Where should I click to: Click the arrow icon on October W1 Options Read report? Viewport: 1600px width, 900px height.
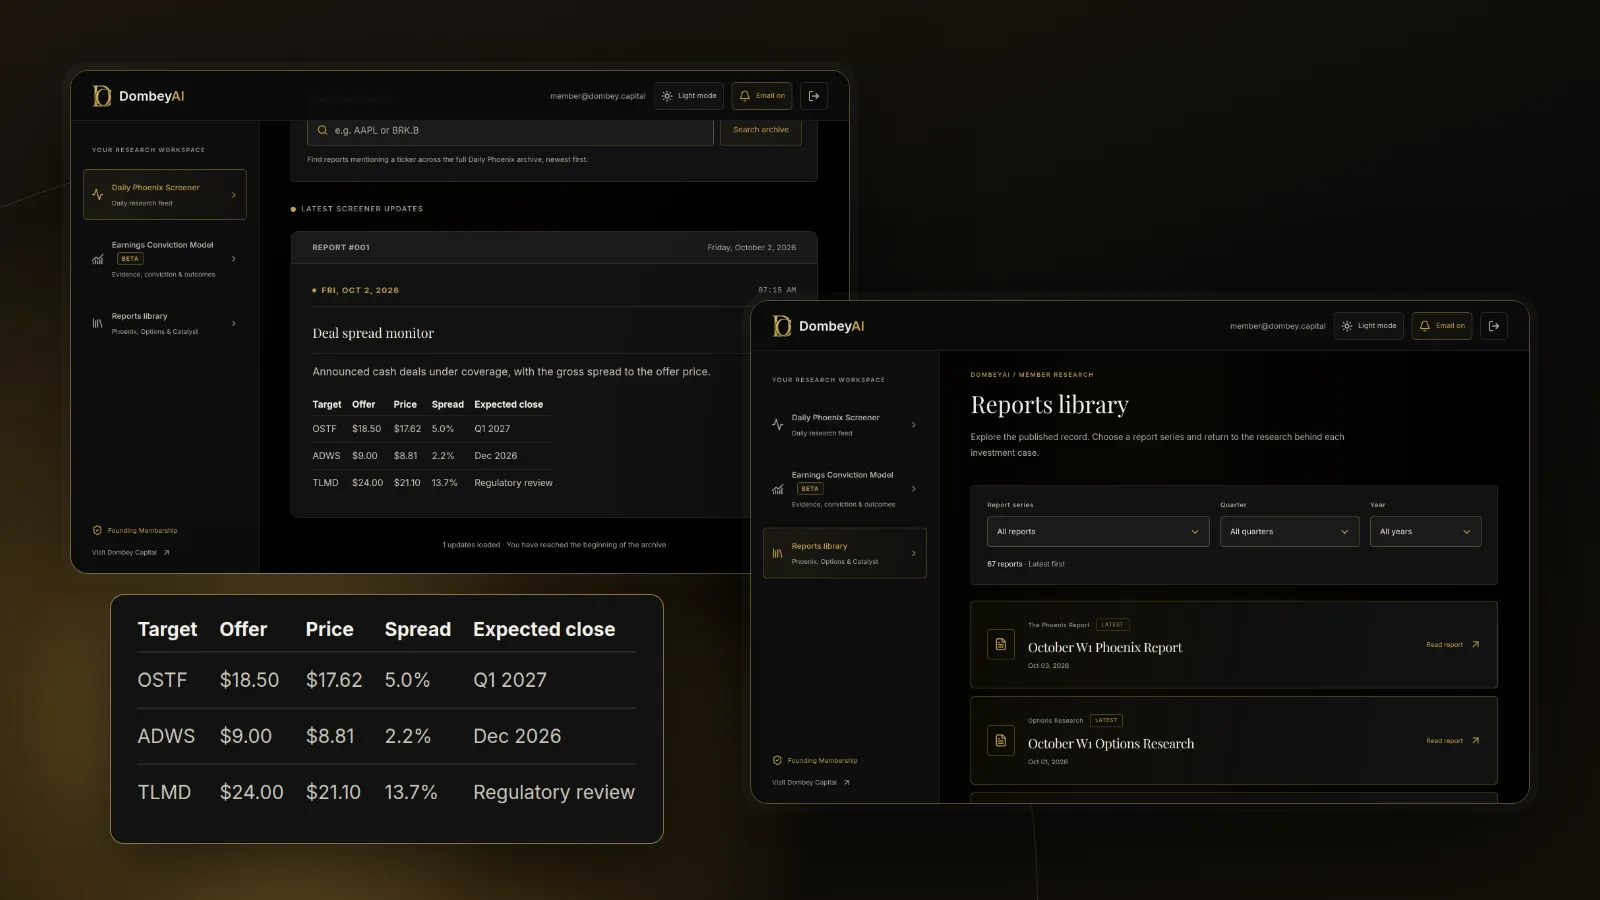[x=1475, y=740]
